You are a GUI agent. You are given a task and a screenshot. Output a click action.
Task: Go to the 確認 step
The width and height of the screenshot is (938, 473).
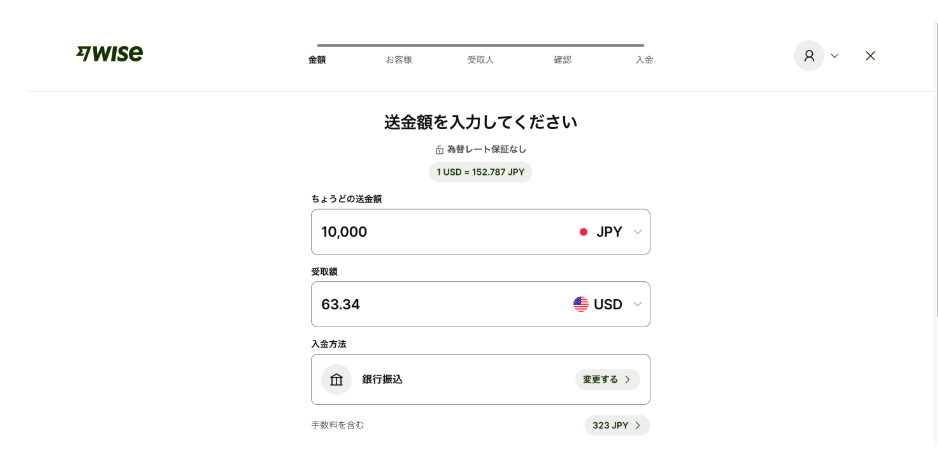[x=562, y=60]
